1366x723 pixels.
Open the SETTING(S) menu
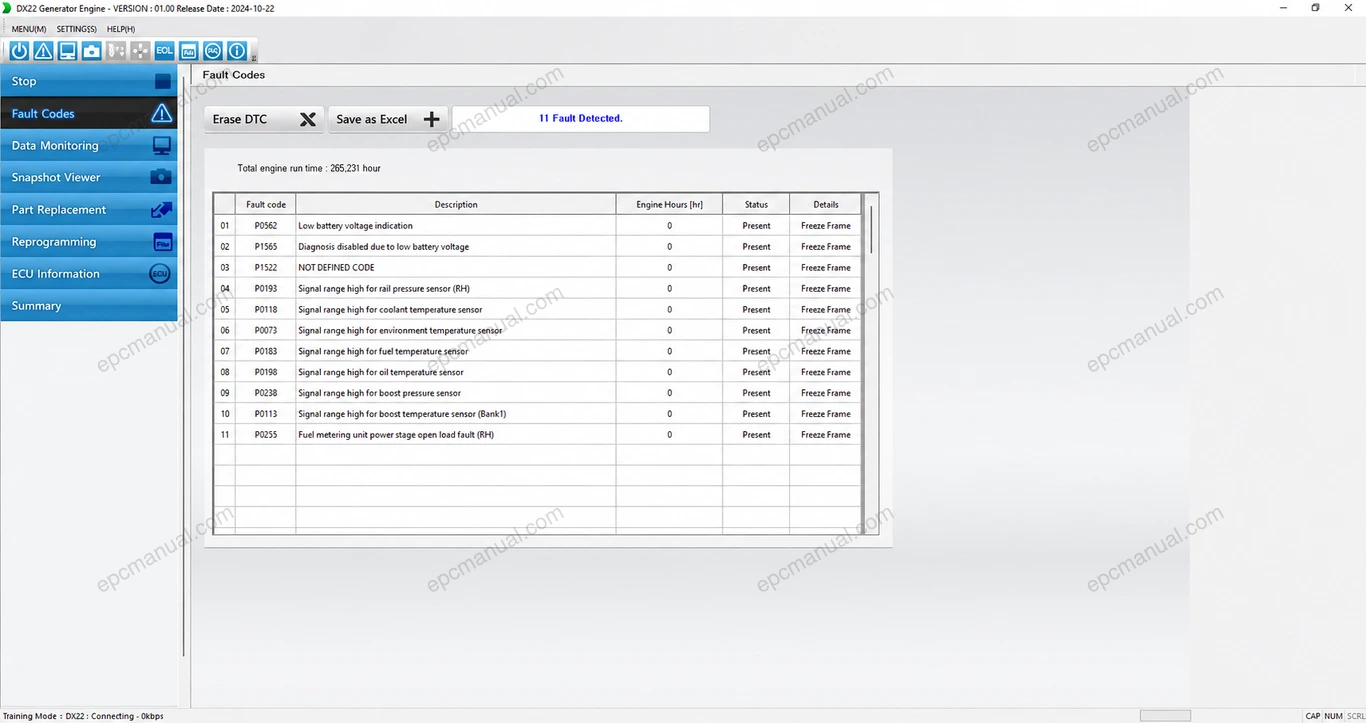click(x=77, y=29)
